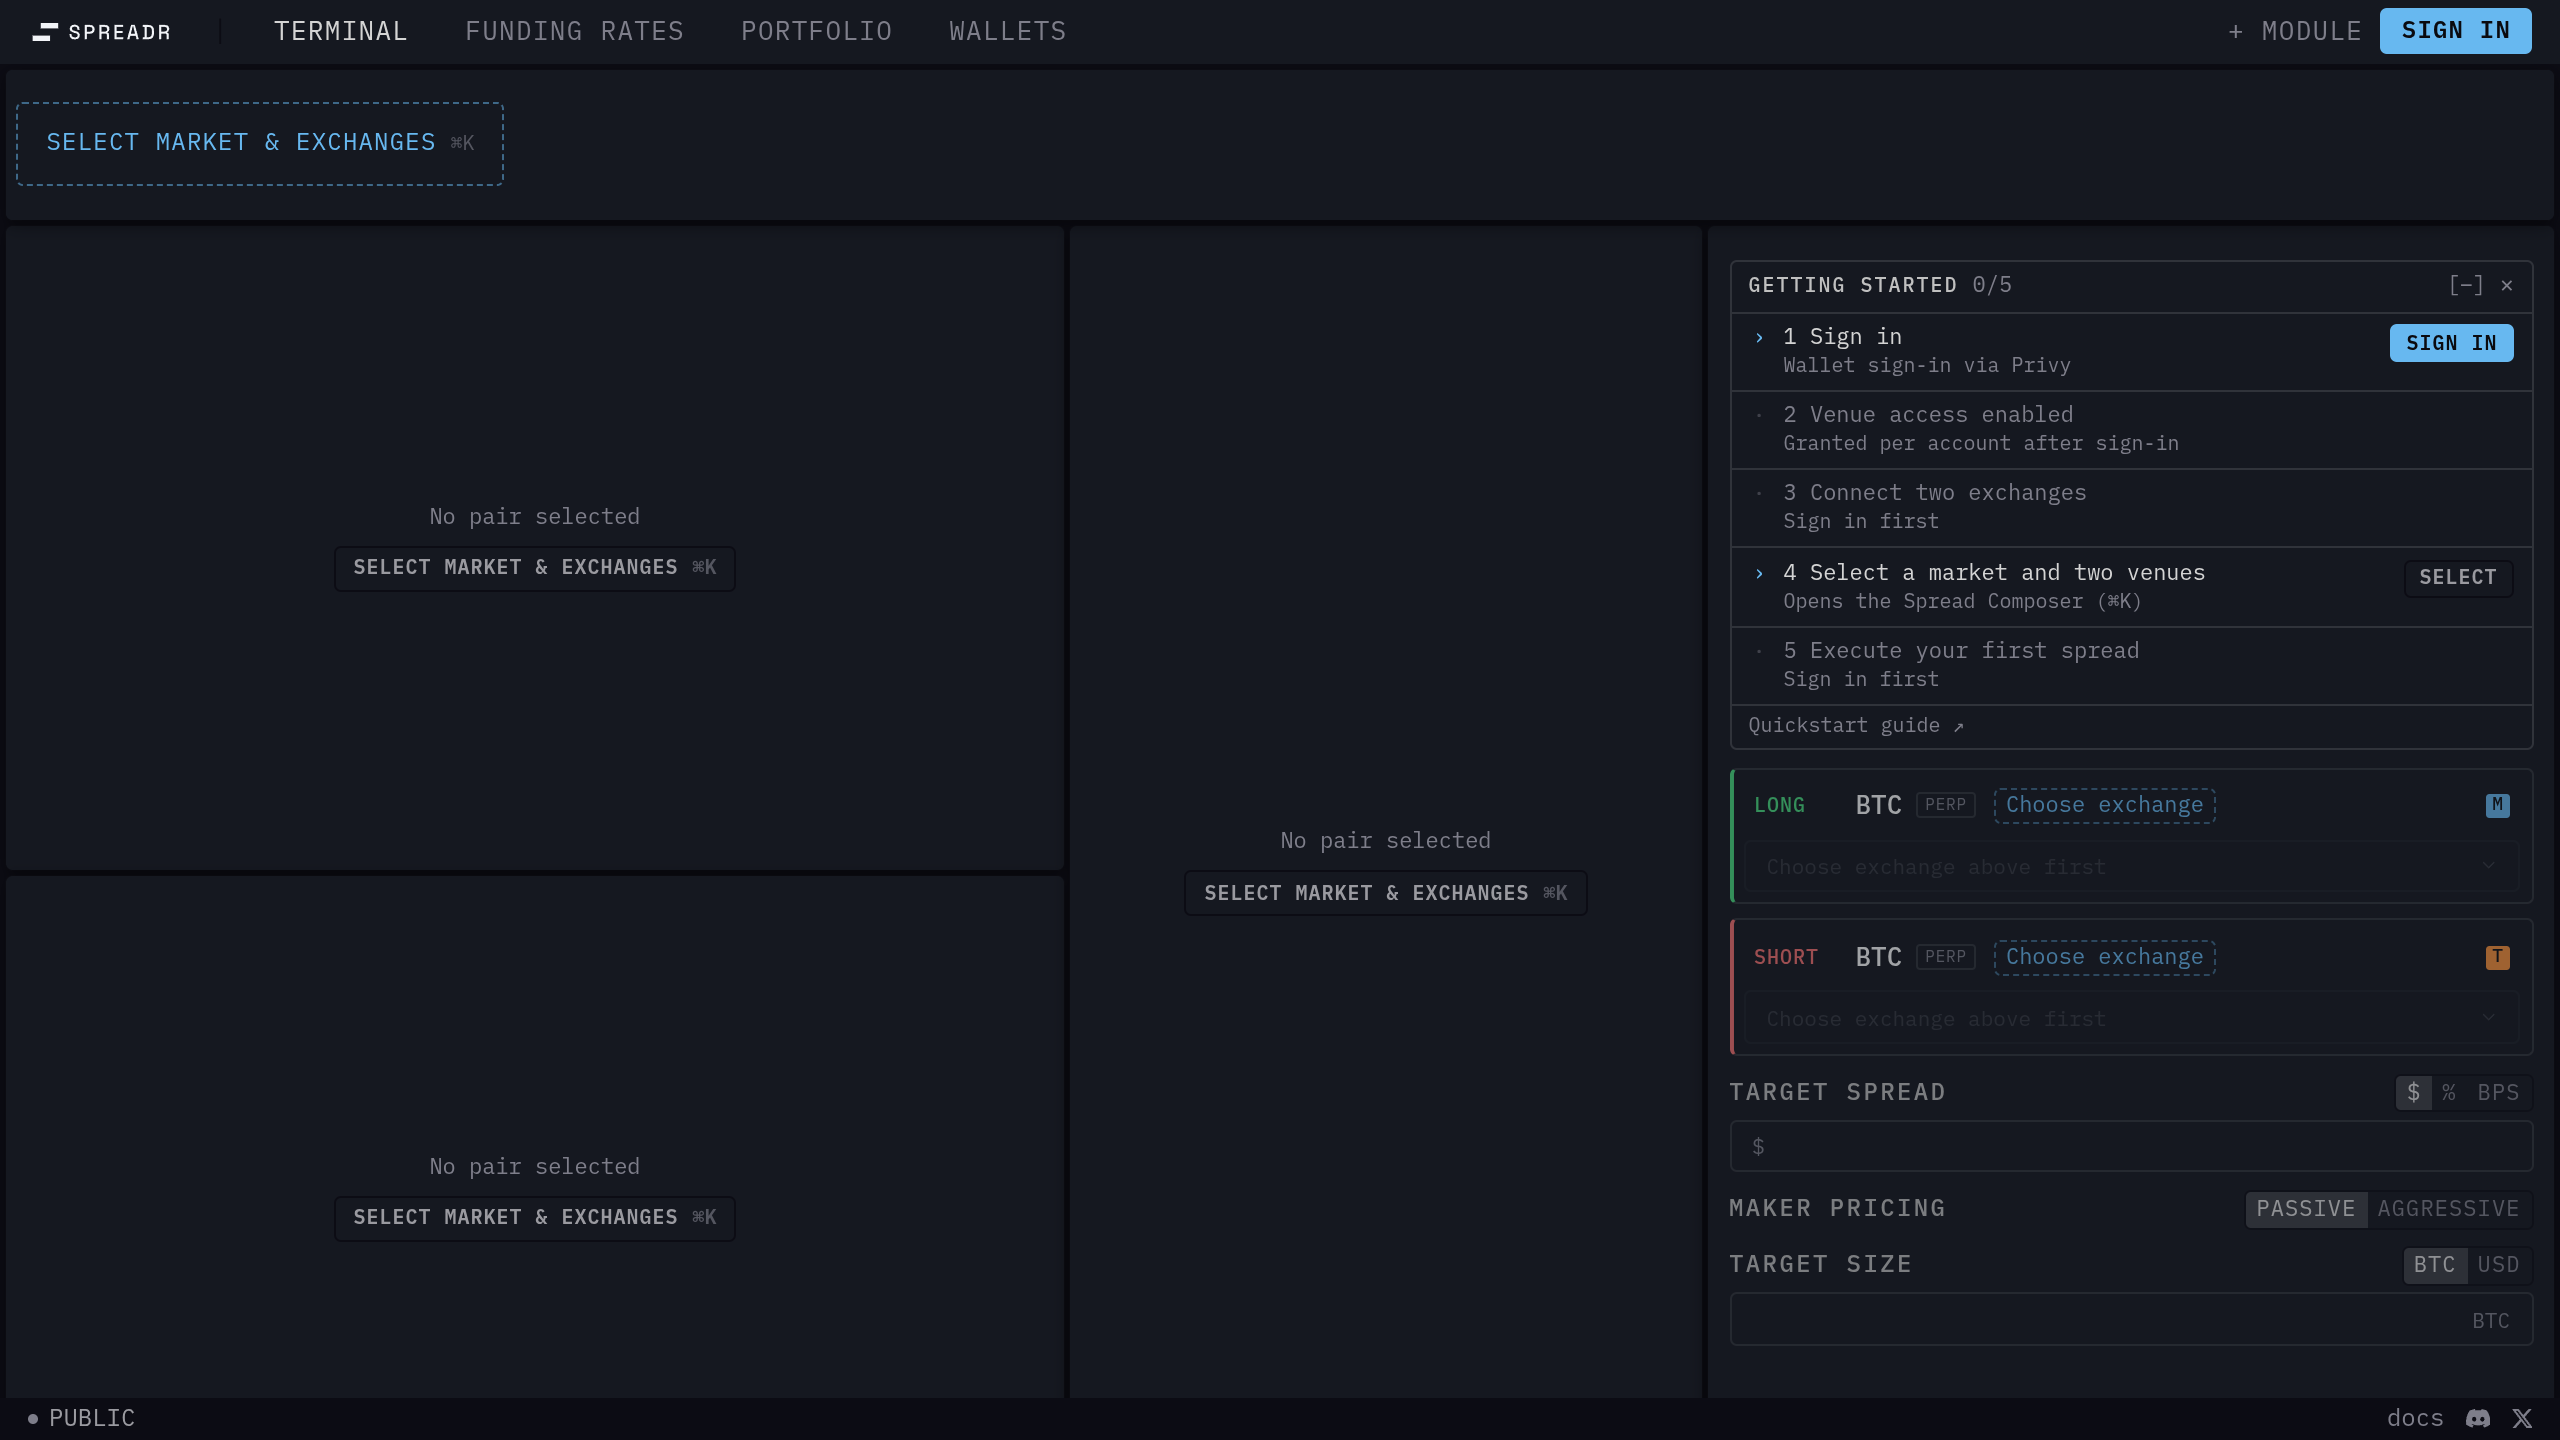Click dashed SELECT MARKET & EXCHANGES at top
The height and width of the screenshot is (1440, 2560).
260,143
